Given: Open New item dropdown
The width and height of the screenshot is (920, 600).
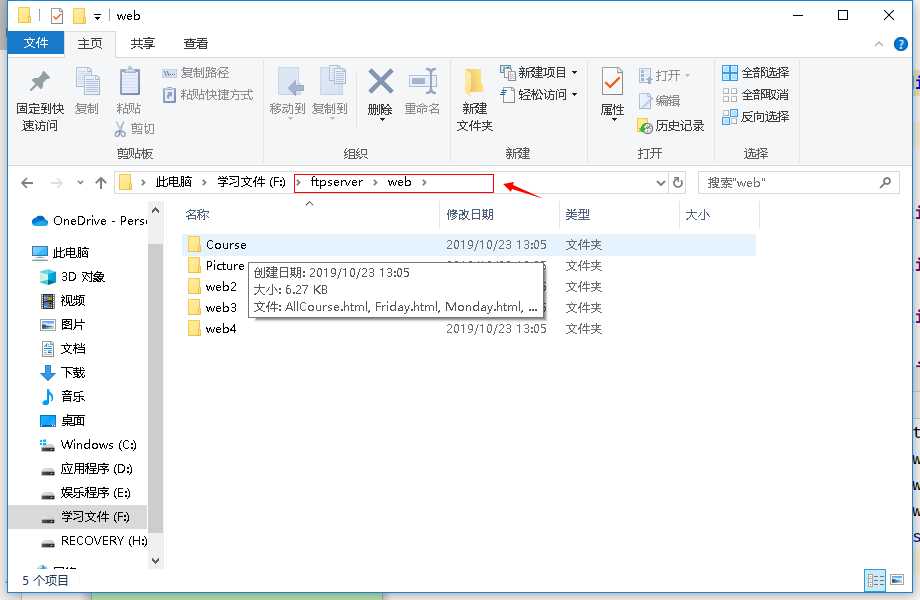Looking at the screenshot, I should tap(539, 73).
